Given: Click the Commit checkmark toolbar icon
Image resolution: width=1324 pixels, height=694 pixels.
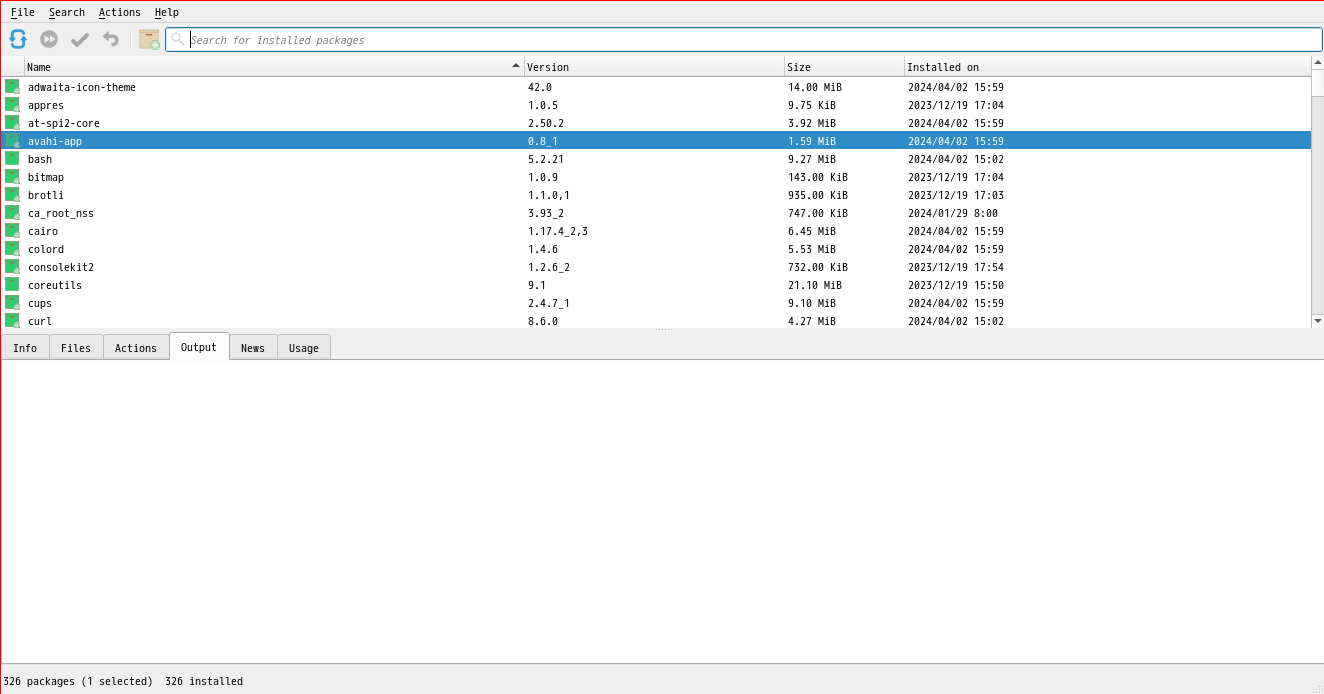Looking at the screenshot, I should pyautogui.click(x=80, y=39).
